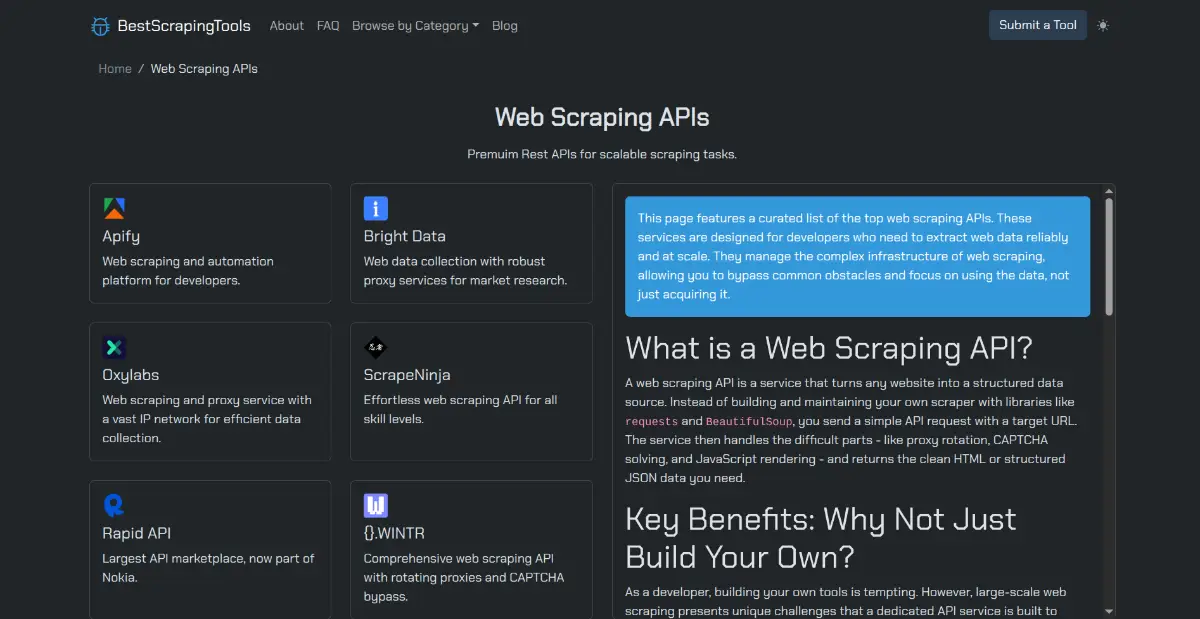Viewport: 1200px width, 619px height.
Task: Open the Blog from the navbar
Action: pos(504,26)
